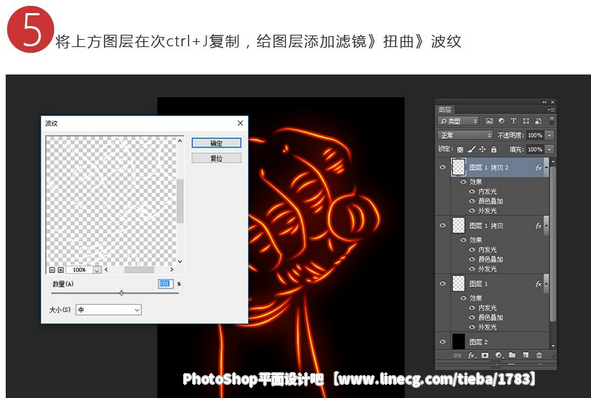The width and height of the screenshot is (591, 398).
Task: Hide the black 图层 2 layer
Action: [x=442, y=342]
